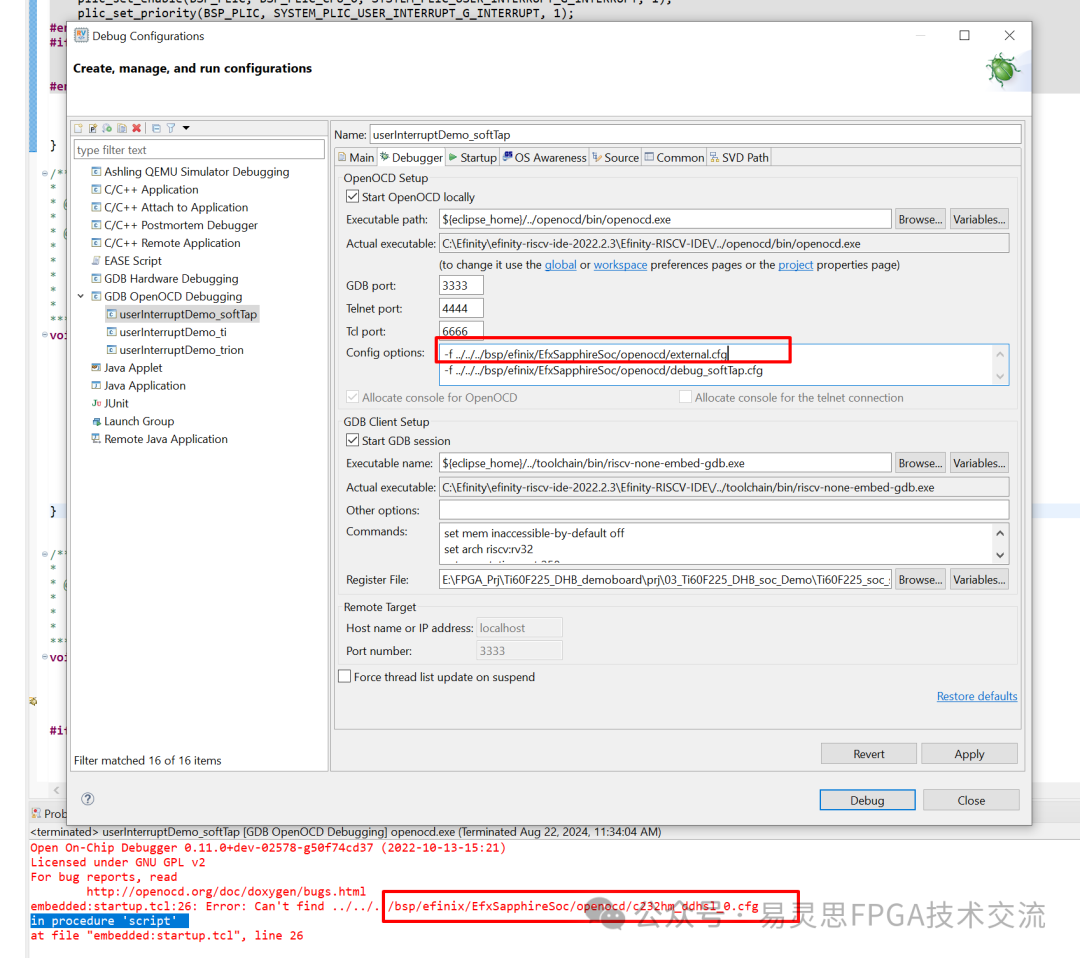Enable Force thread list update on suspend
Screen dimensions: 1080x958
pos(344,677)
